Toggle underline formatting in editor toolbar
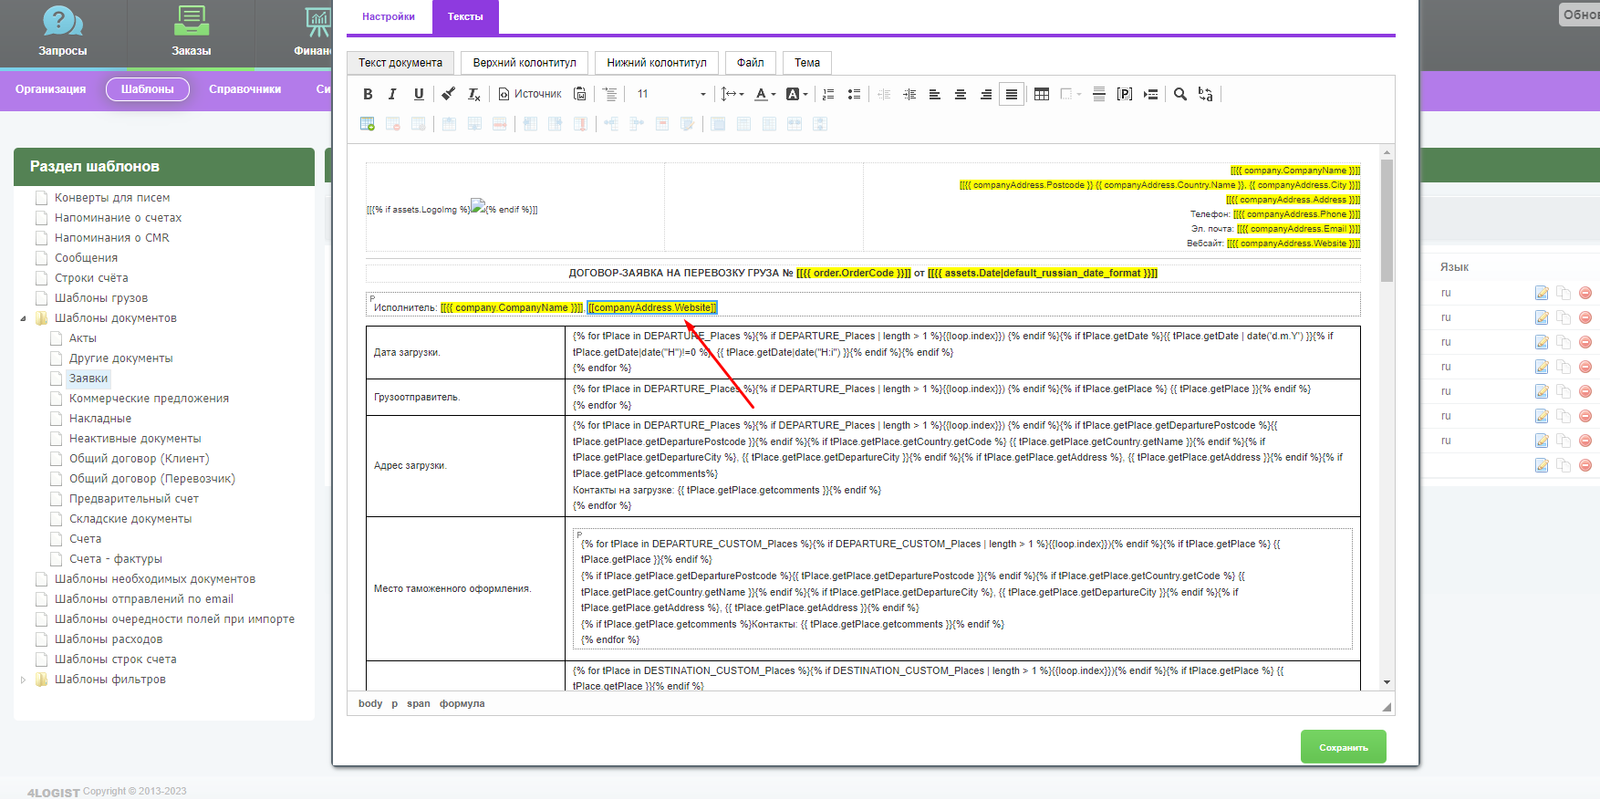1600x799 pixels. click(x=418, y=94)
